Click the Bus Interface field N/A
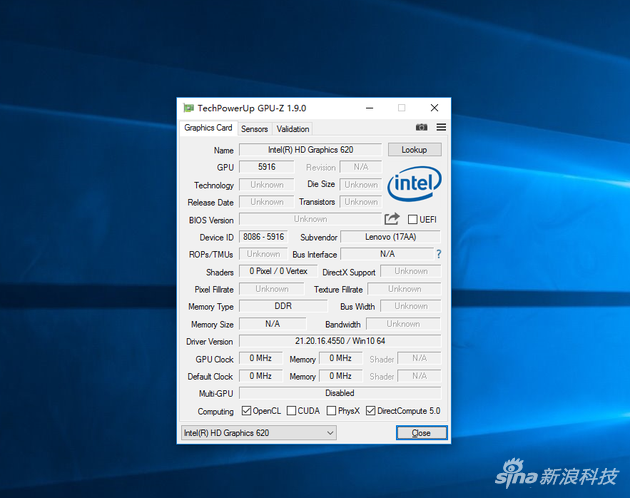630x498 pixels. pos(387,254)
